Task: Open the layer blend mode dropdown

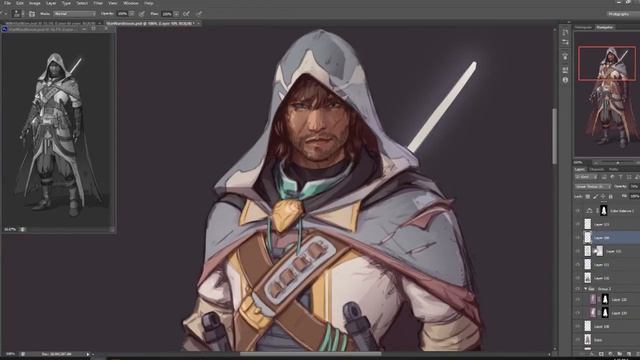Action: [593, 187]
